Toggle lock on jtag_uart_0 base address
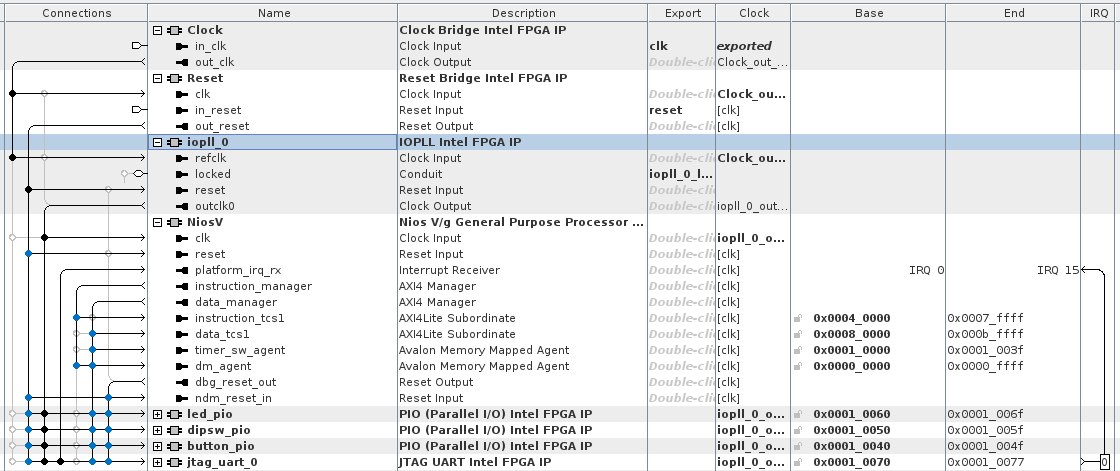 (798, 462)
